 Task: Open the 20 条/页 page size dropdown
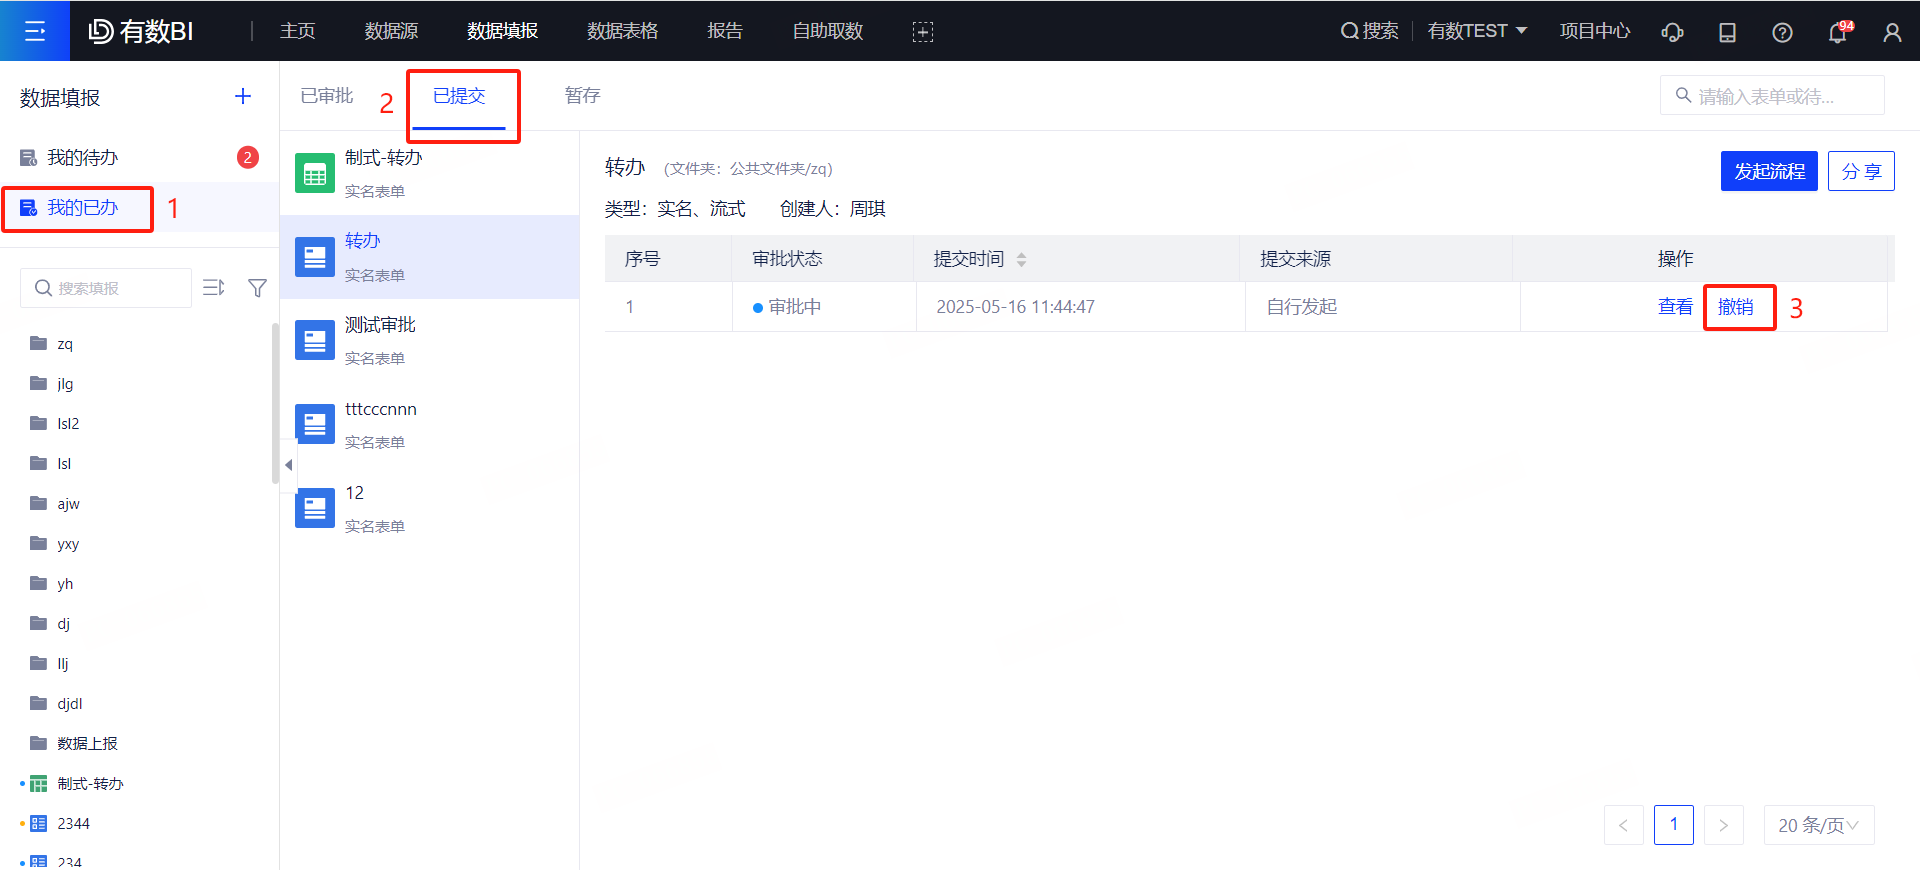1818,825
